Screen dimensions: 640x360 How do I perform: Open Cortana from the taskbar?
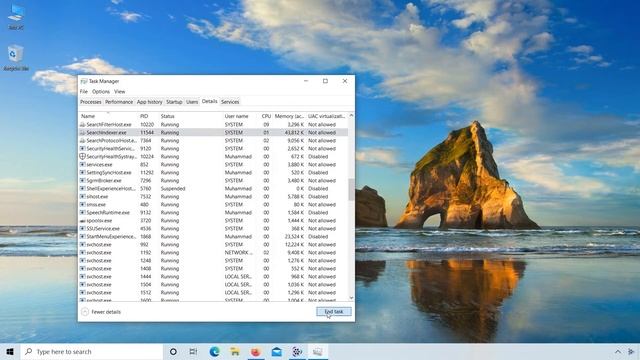click(173, 351)
